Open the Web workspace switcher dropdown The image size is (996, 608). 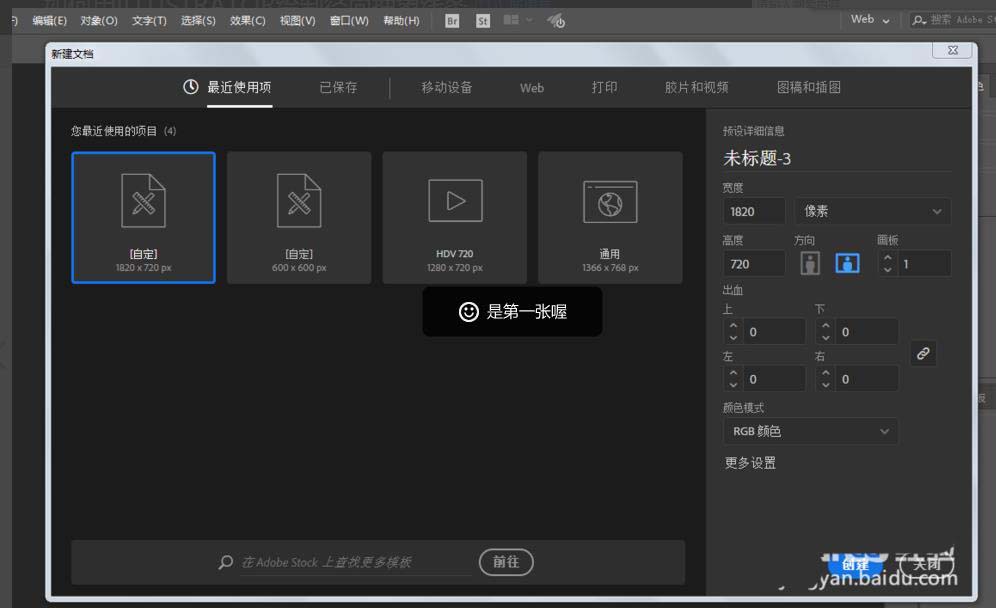click(x=868, y=19)
